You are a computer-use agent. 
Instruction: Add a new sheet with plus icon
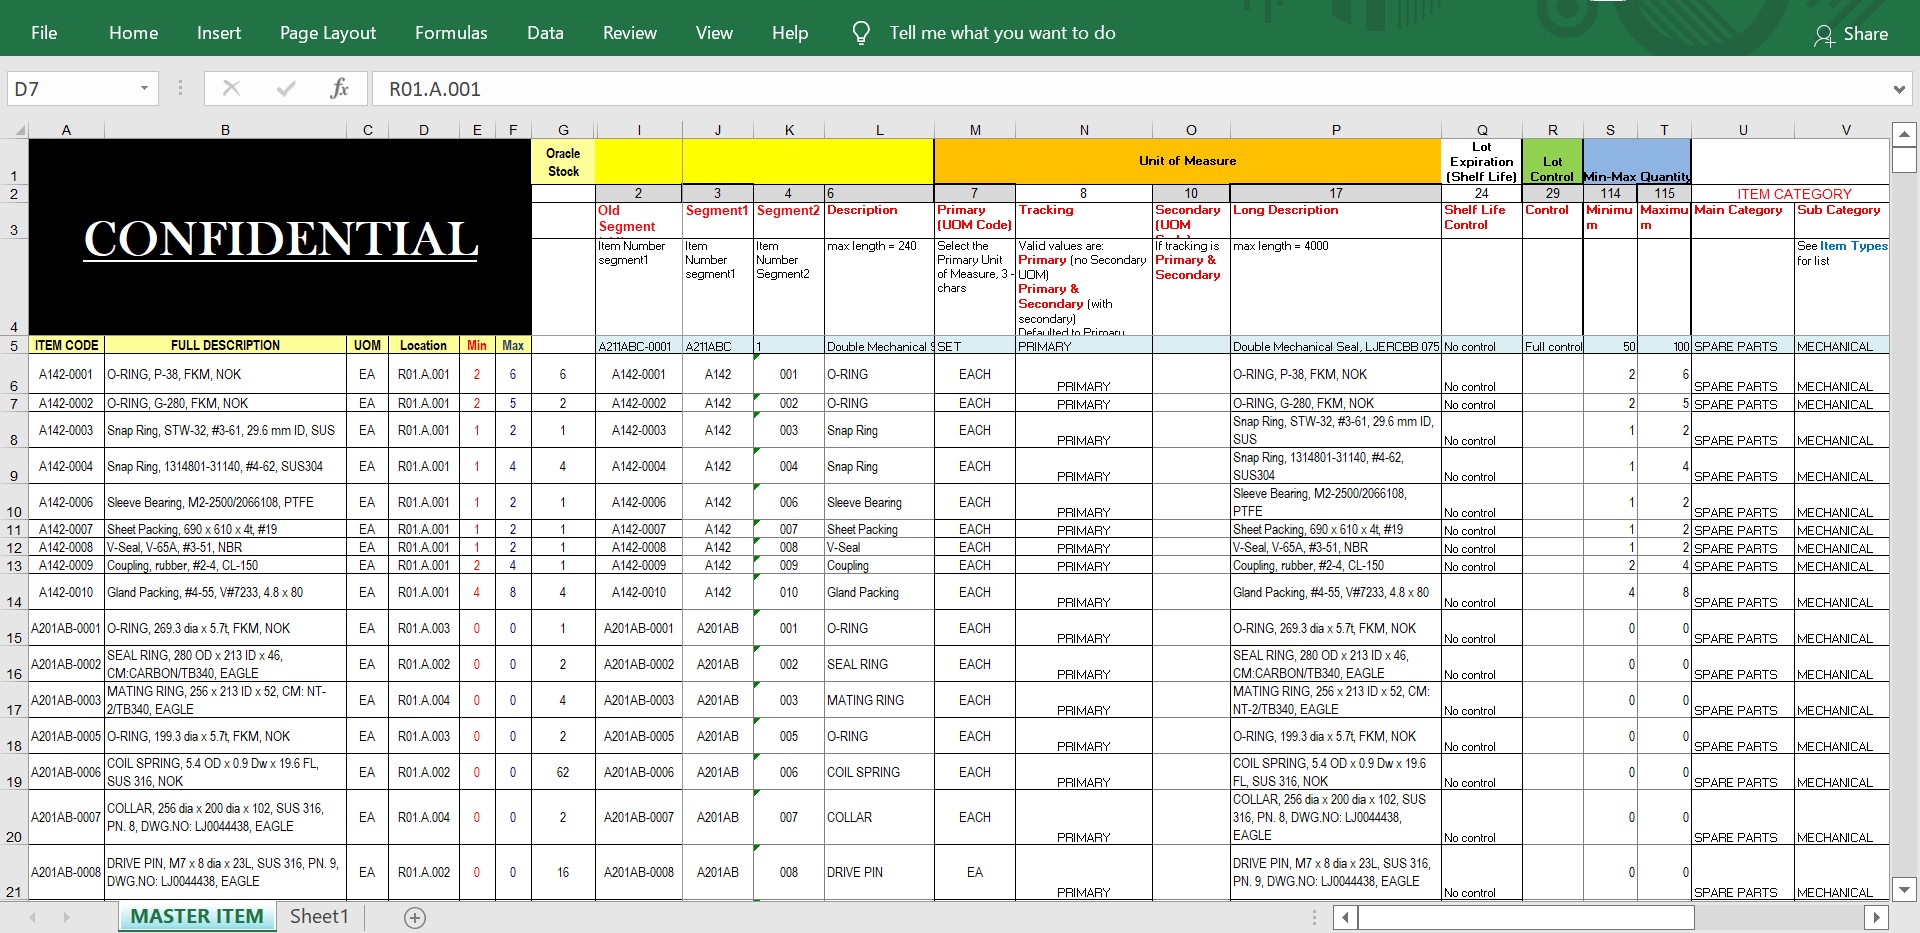point(415,917)
